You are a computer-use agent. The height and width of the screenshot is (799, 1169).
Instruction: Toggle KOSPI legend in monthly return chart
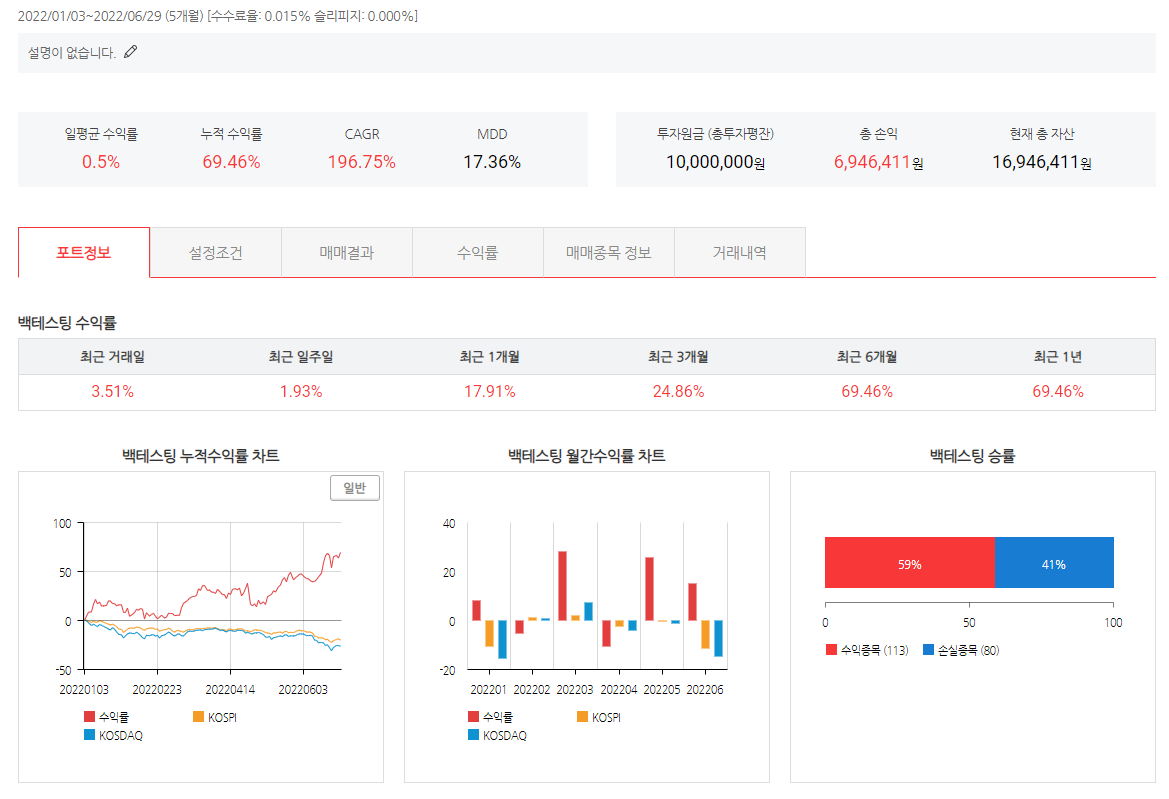tap(599, 717)
